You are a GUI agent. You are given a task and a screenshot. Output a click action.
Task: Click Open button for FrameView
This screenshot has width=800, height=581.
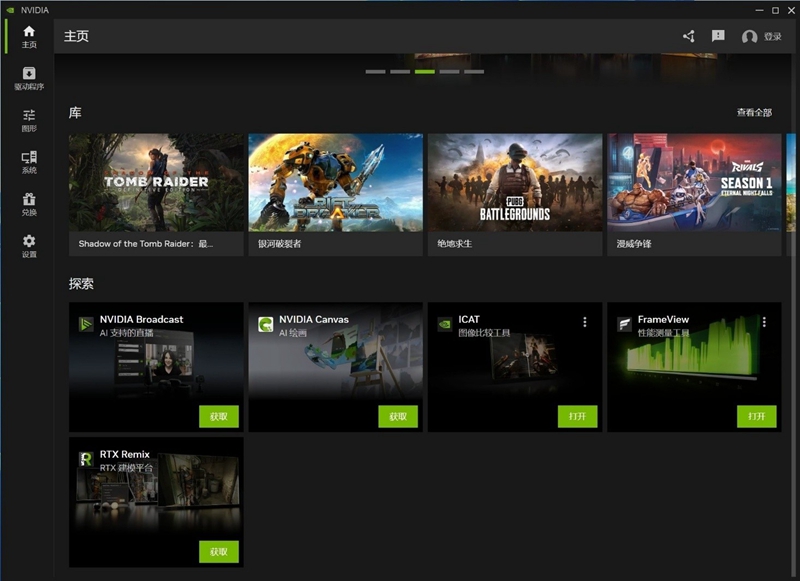click(x=757, y=416)
